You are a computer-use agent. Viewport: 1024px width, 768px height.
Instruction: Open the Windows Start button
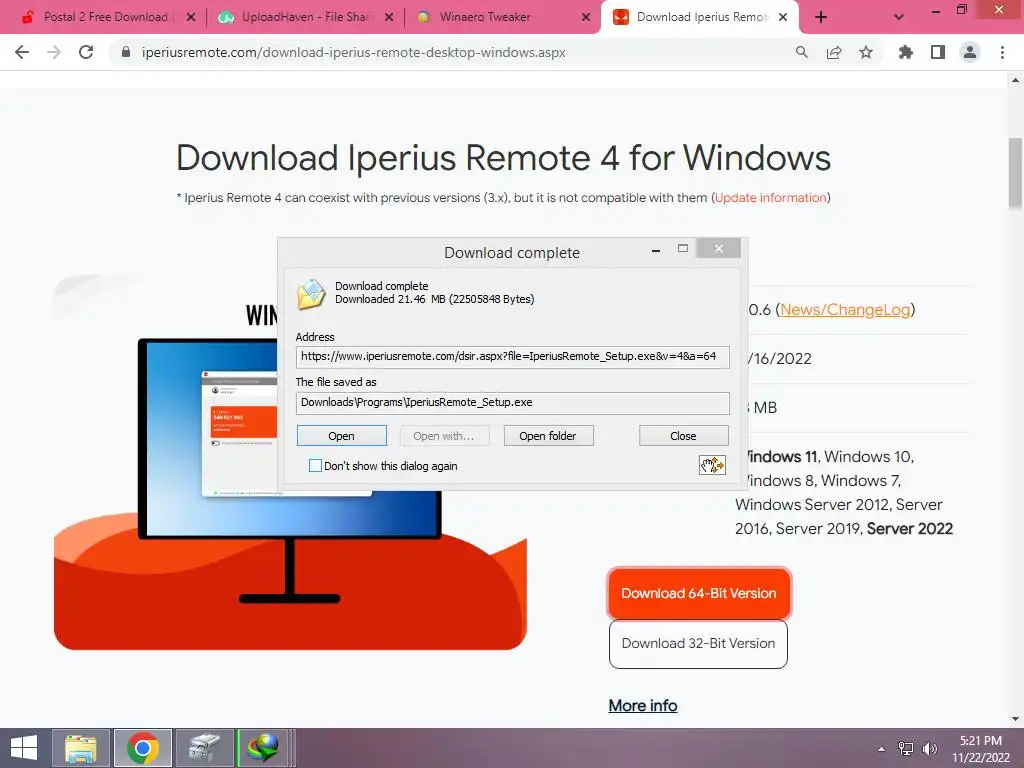click(24, 748)
